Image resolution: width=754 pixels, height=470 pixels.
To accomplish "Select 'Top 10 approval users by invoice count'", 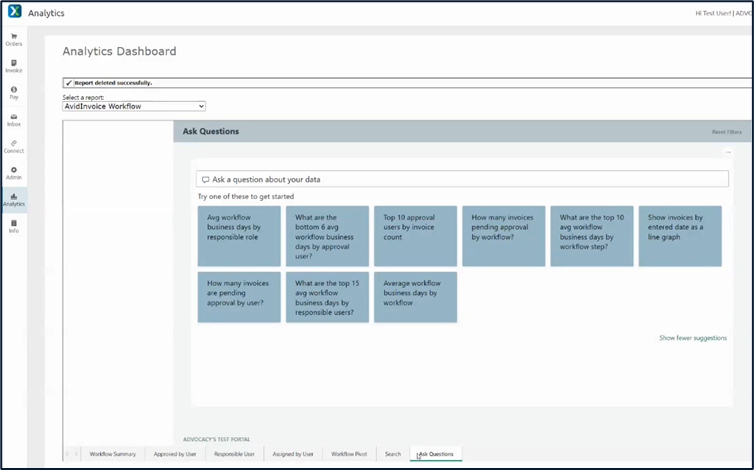I will pyautogui.click(x=415, y=236).
